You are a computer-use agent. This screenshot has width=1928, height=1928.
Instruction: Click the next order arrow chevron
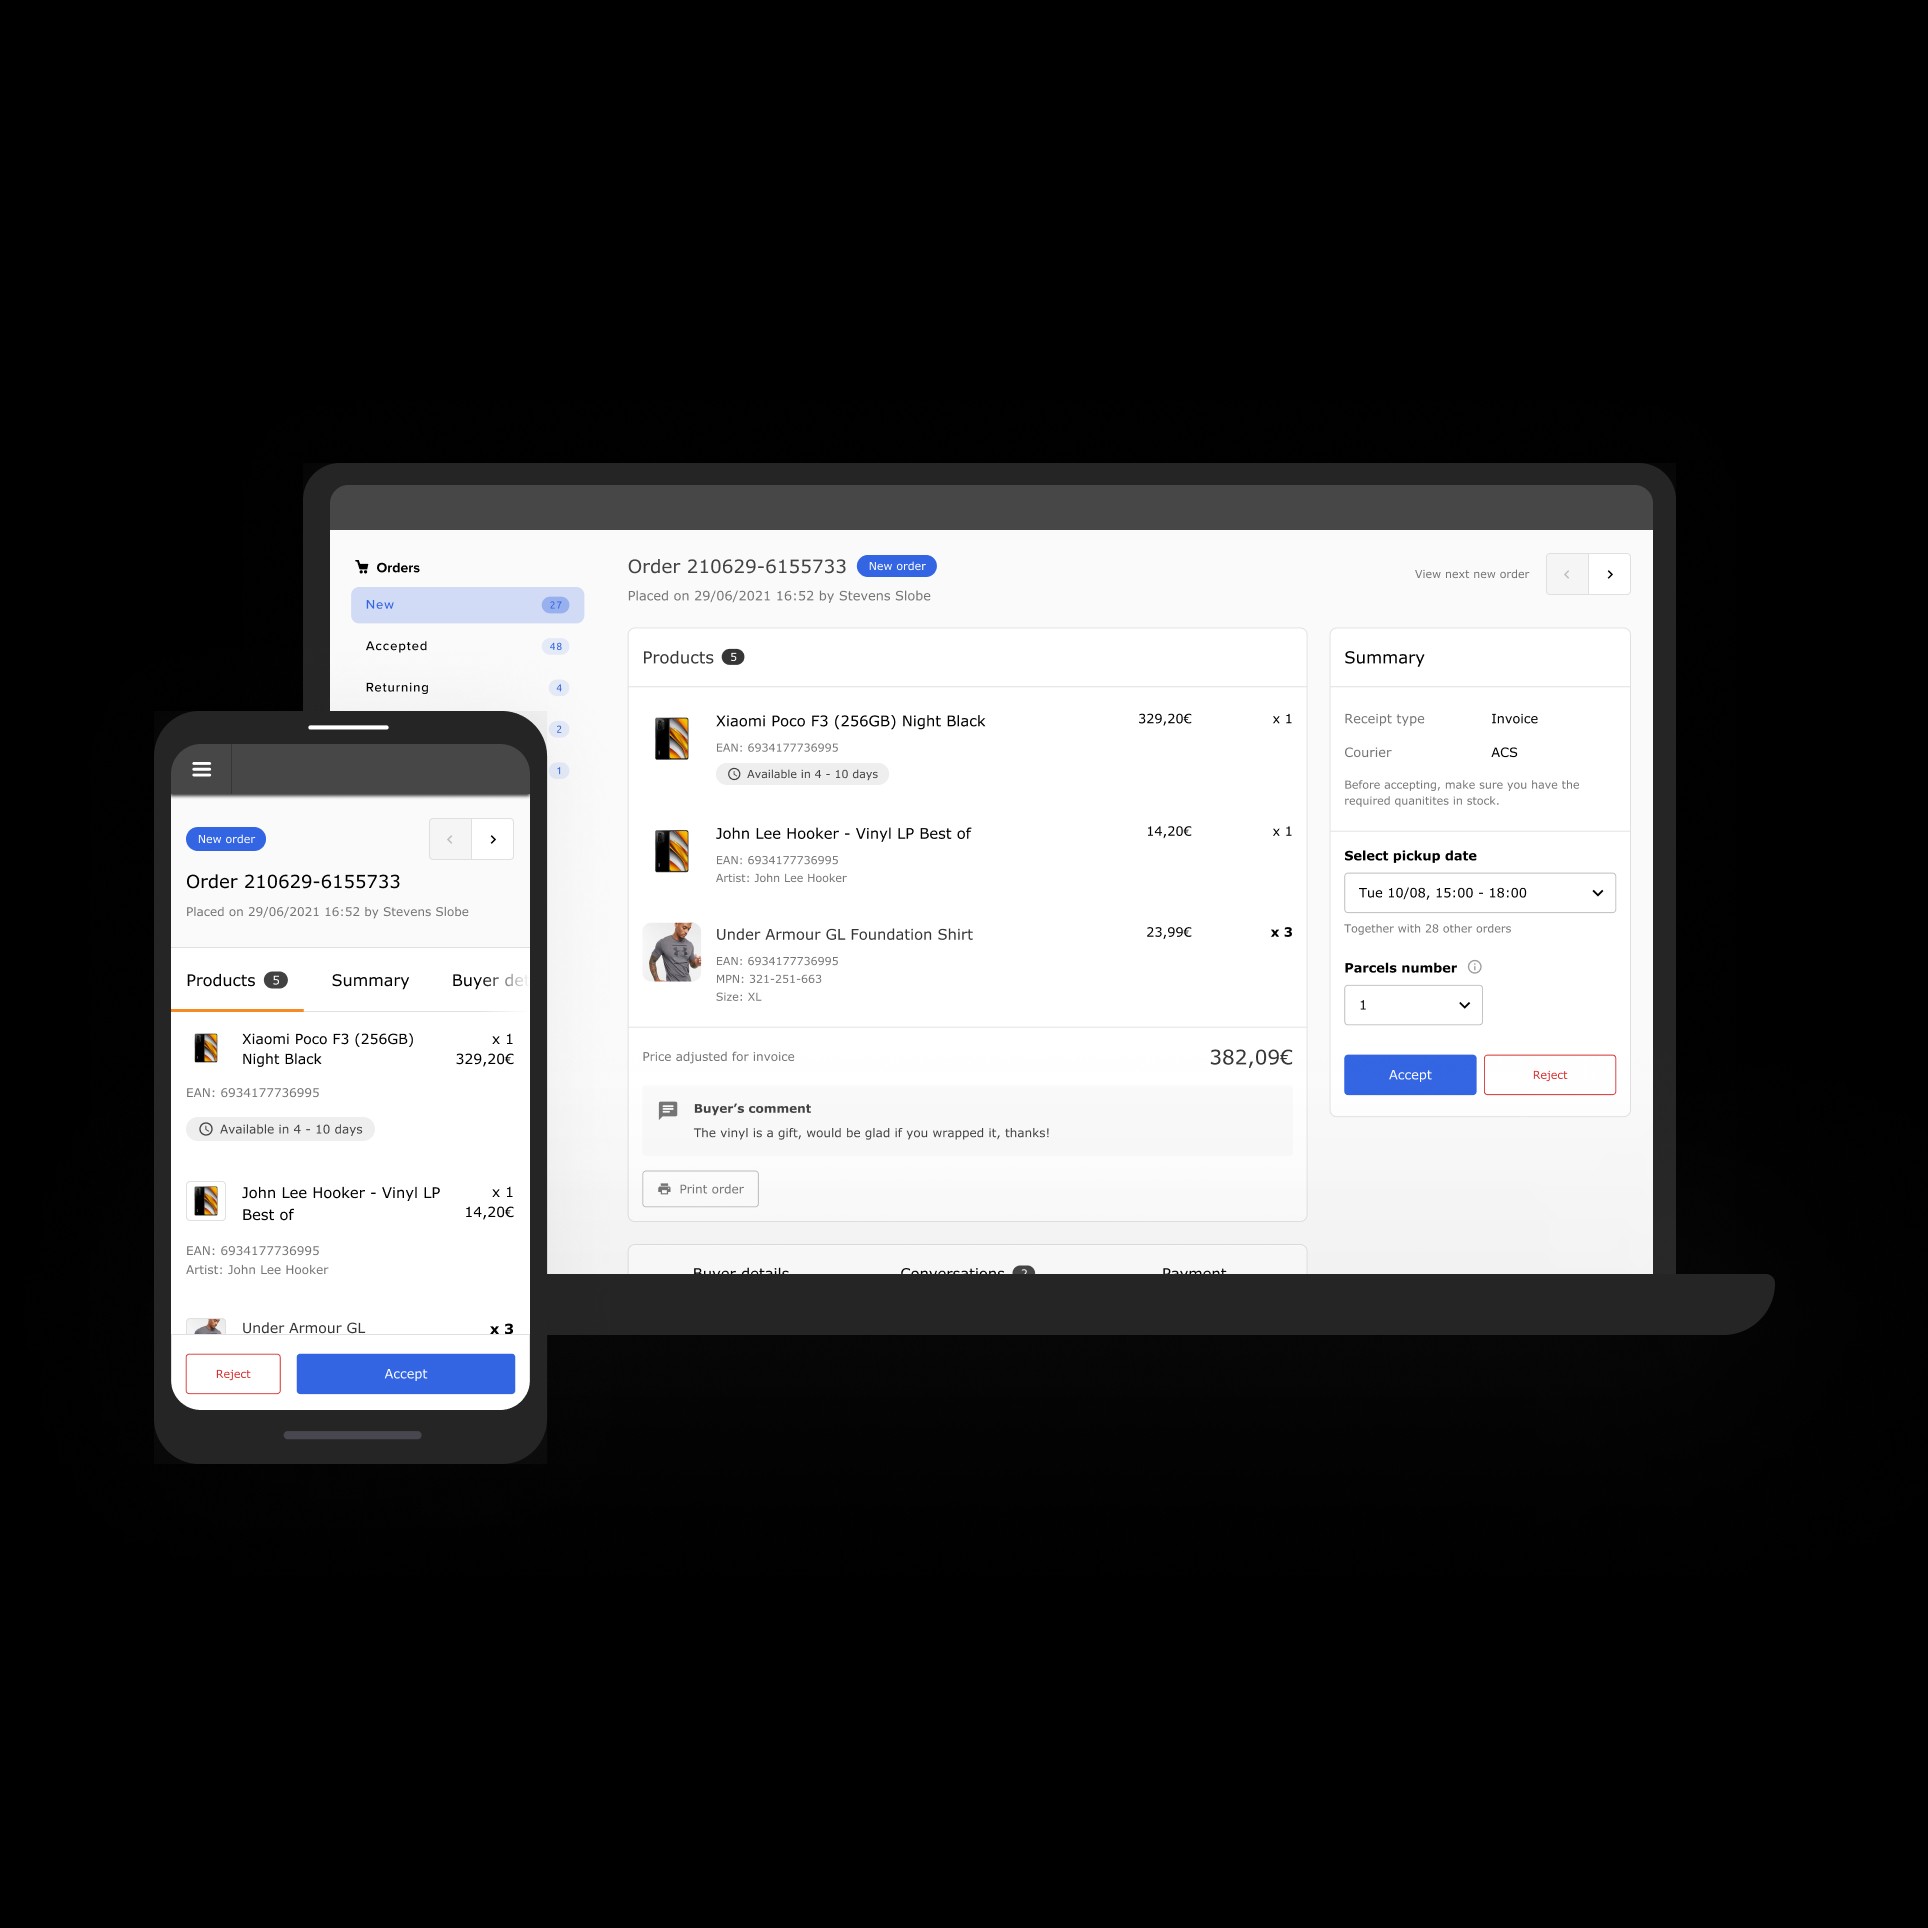(1608, 572)
